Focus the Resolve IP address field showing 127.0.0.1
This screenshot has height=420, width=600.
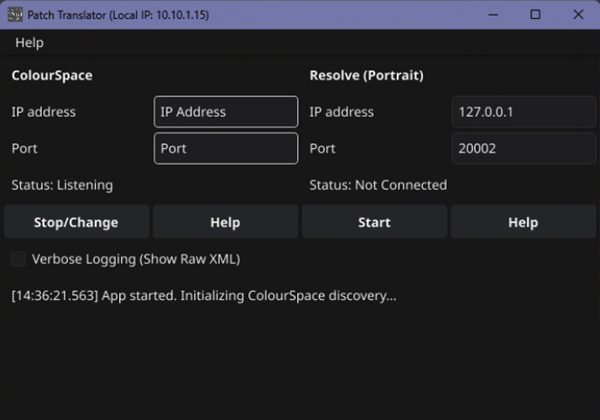coord(523,112)
